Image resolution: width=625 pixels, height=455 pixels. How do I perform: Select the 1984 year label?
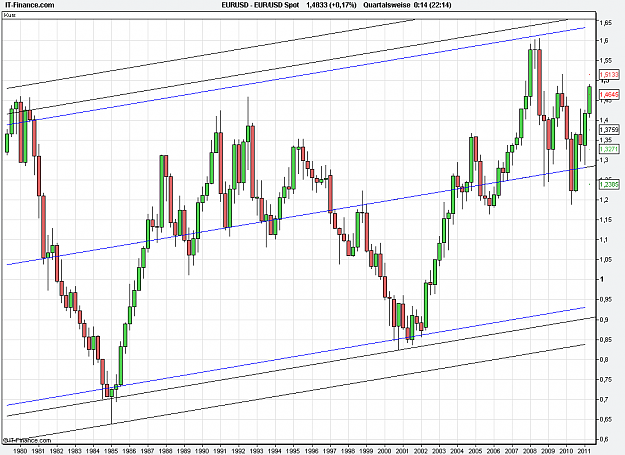pos(93,451)
